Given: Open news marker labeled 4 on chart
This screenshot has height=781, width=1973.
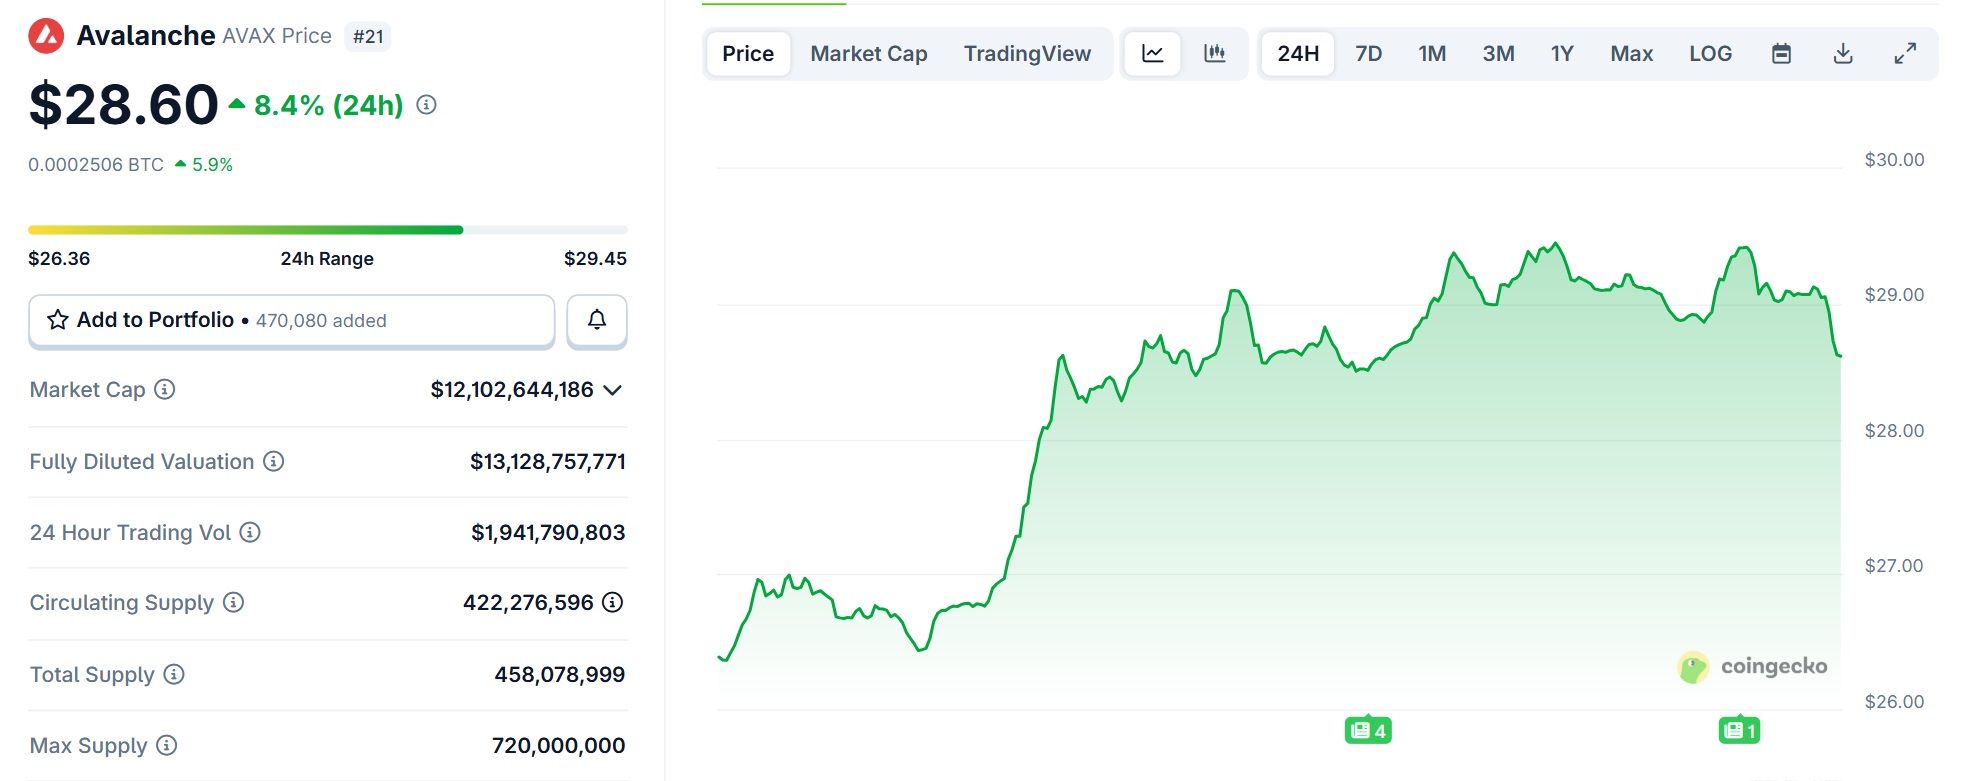Looking at the screenshot, I should pos(1368,731).
